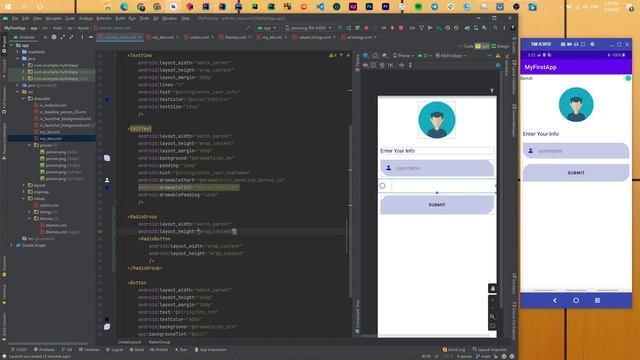Click the username field in phone mirror window
The height and width of the screenshot is (360, 640).
(576, 151)
